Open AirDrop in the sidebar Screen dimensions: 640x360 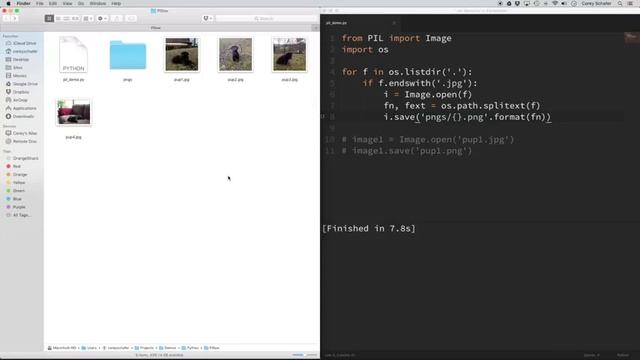[17, 100]
